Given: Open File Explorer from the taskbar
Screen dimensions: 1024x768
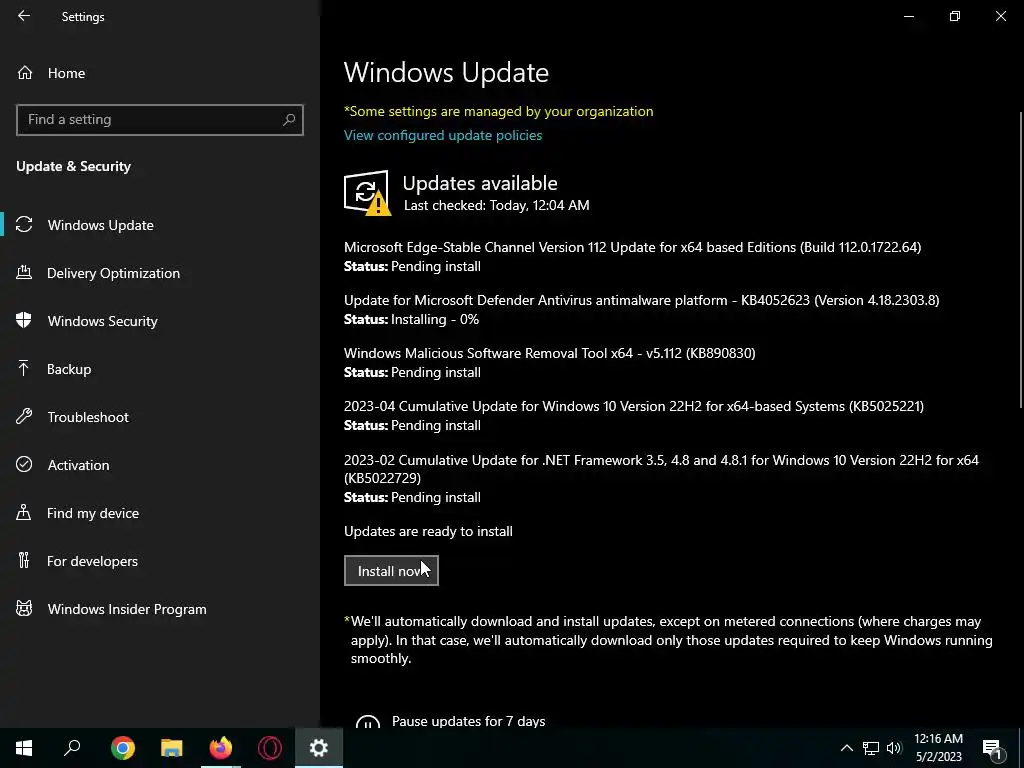Looking at the screenshot, I should (x=172, y=748).
